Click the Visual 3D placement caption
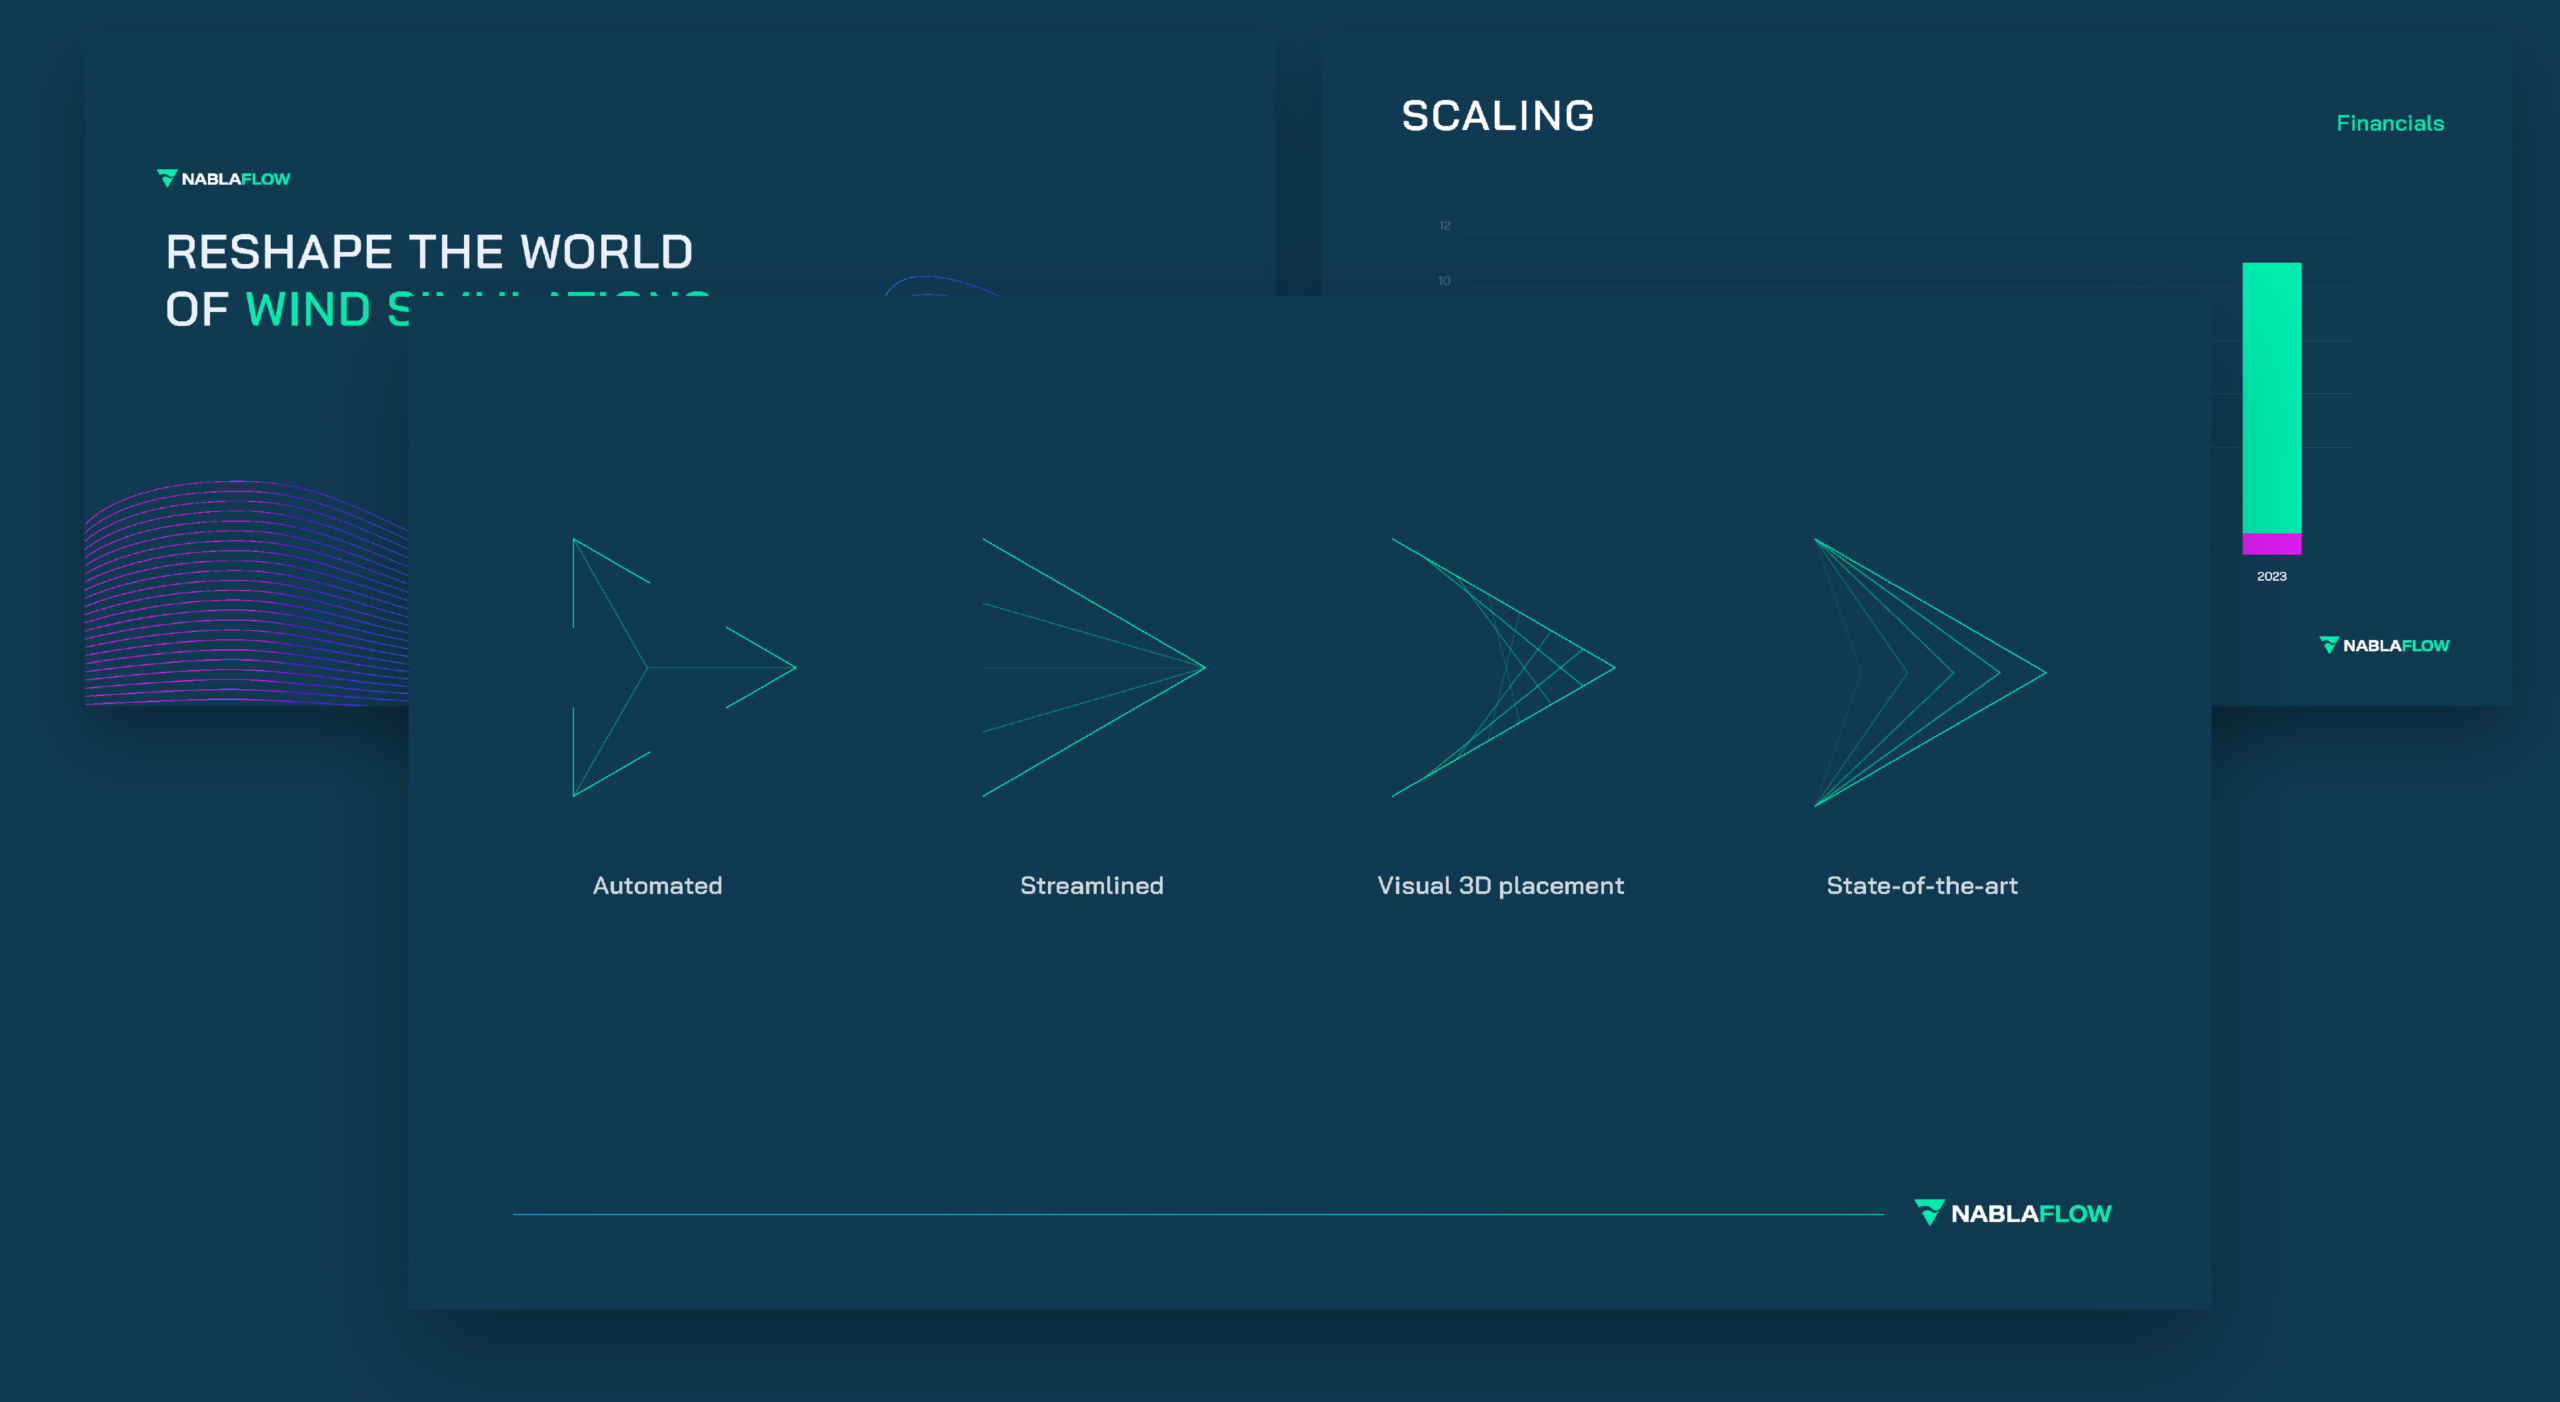The height and width of the screenshot is (1402, 2560). [1500, 885]
